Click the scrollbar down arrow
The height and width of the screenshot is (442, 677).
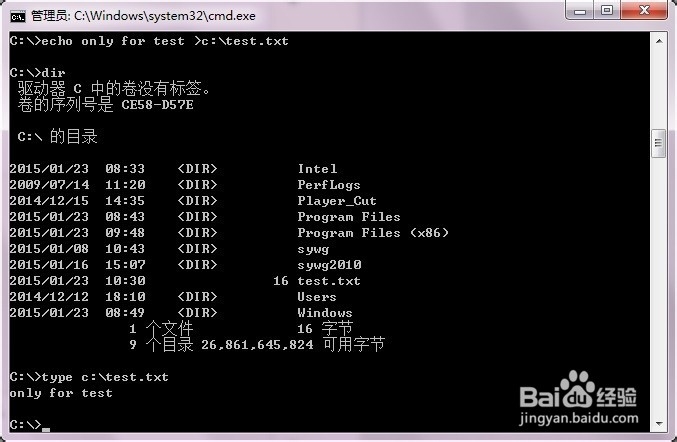[x=659, y=423]
